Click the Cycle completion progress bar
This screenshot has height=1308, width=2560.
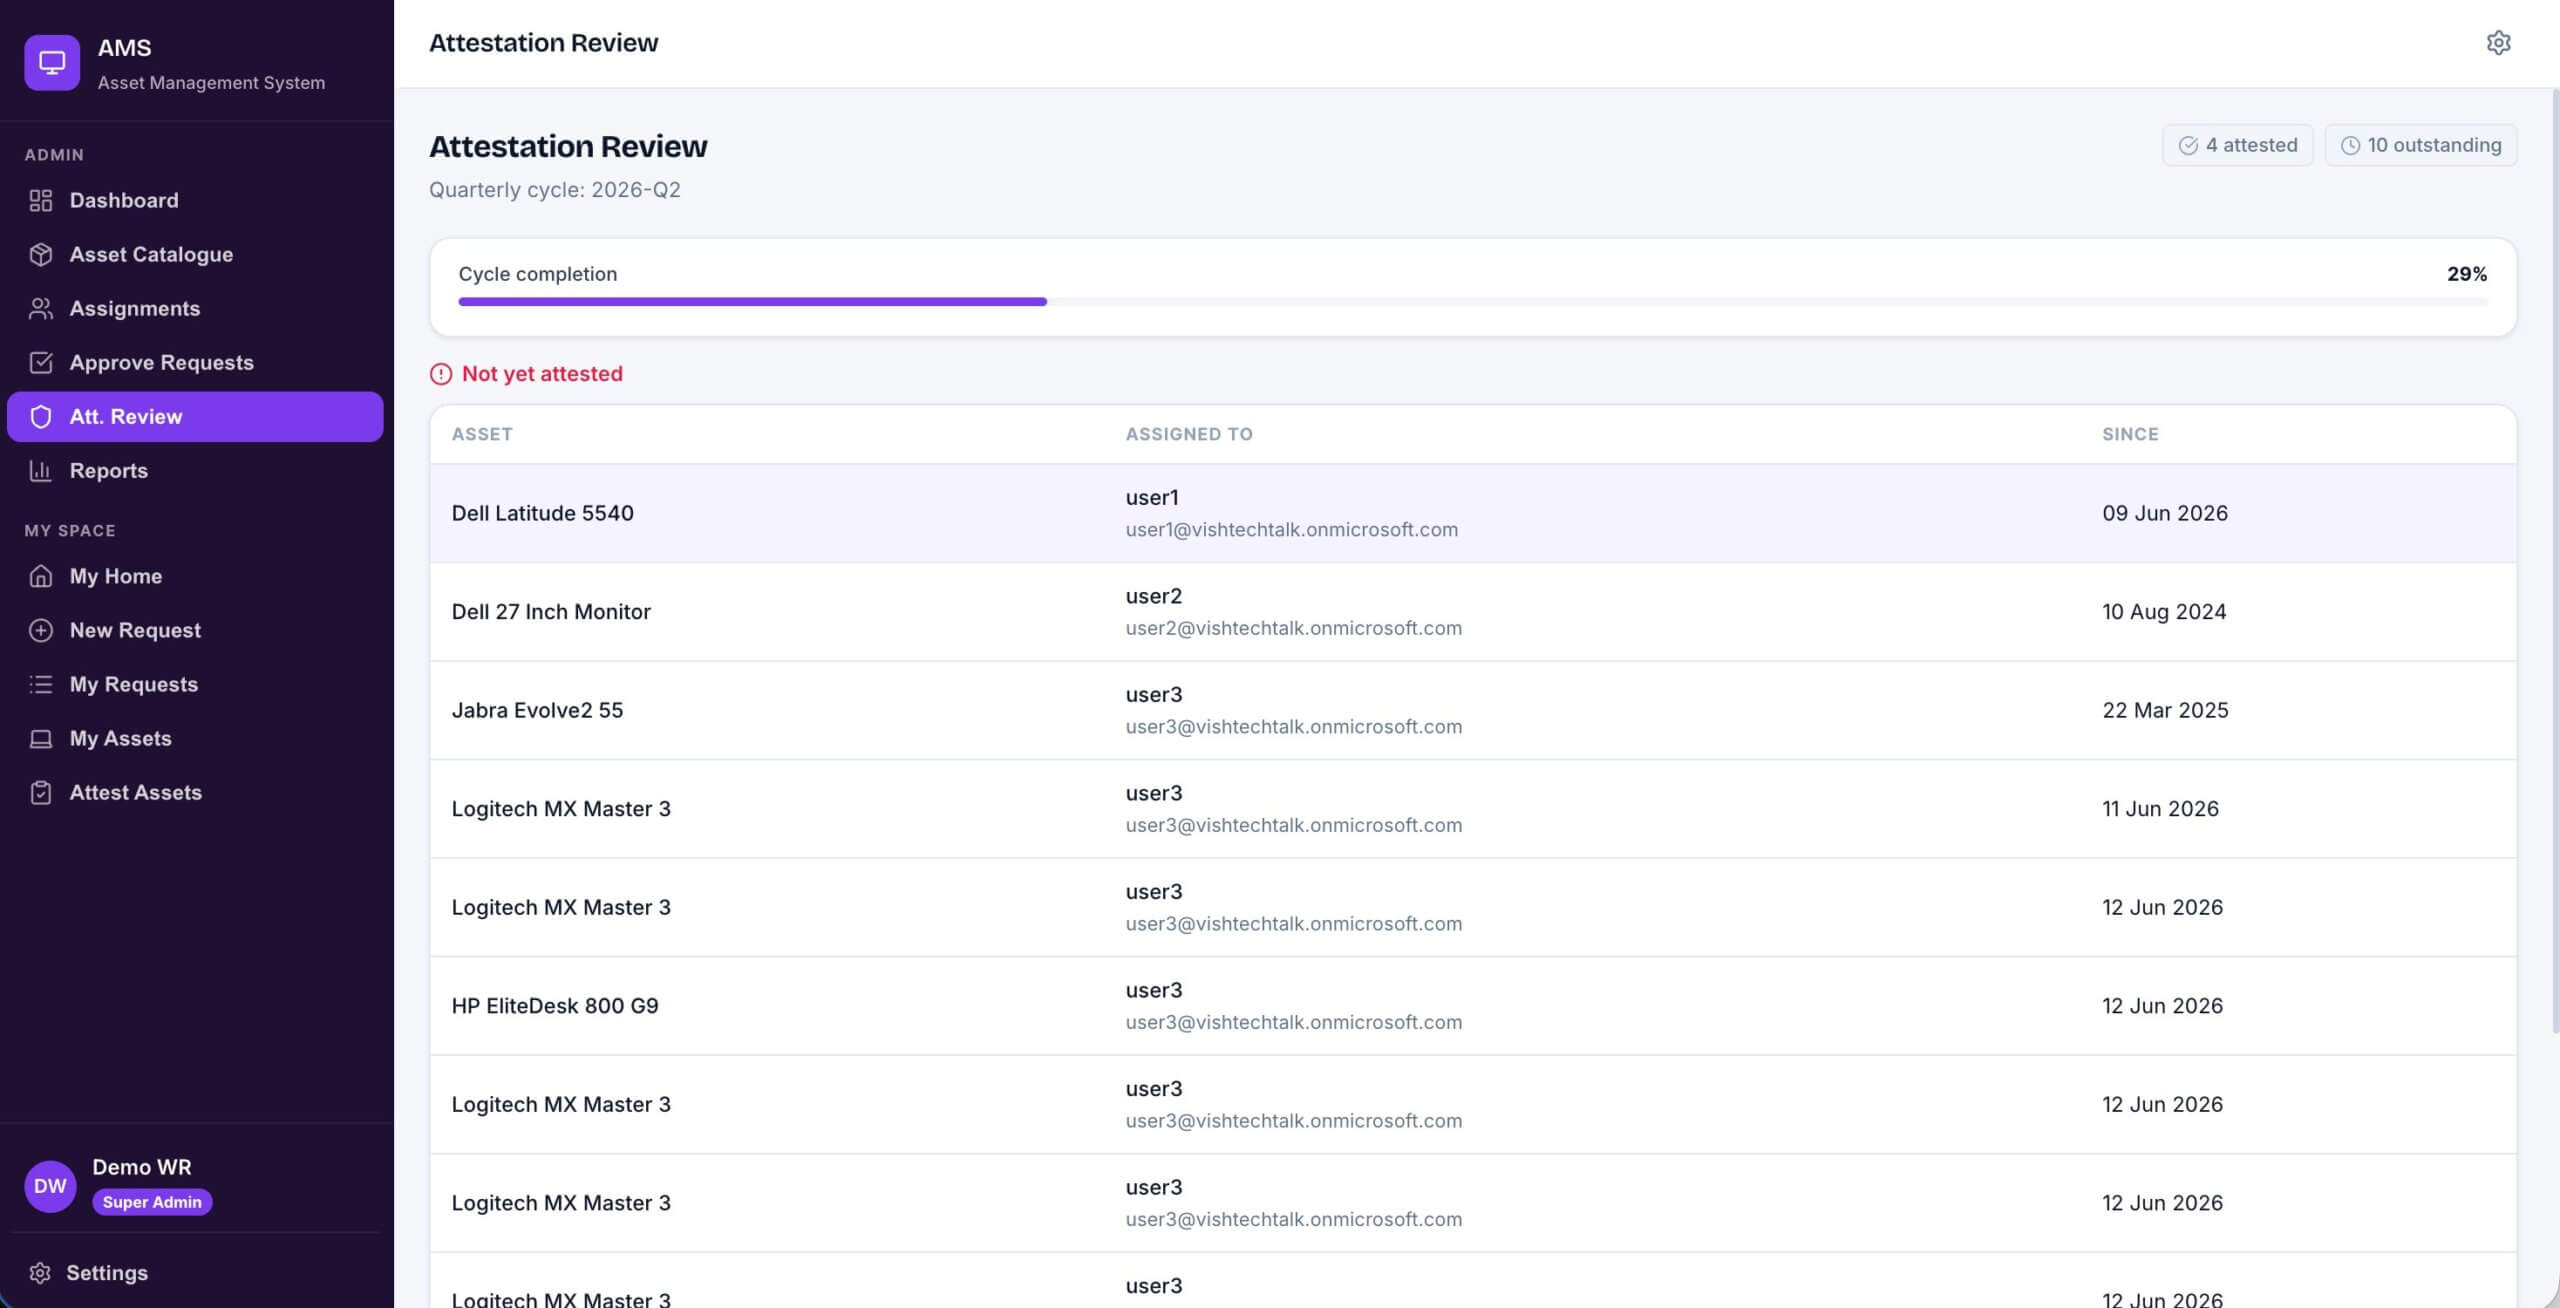coord(1472,301)
